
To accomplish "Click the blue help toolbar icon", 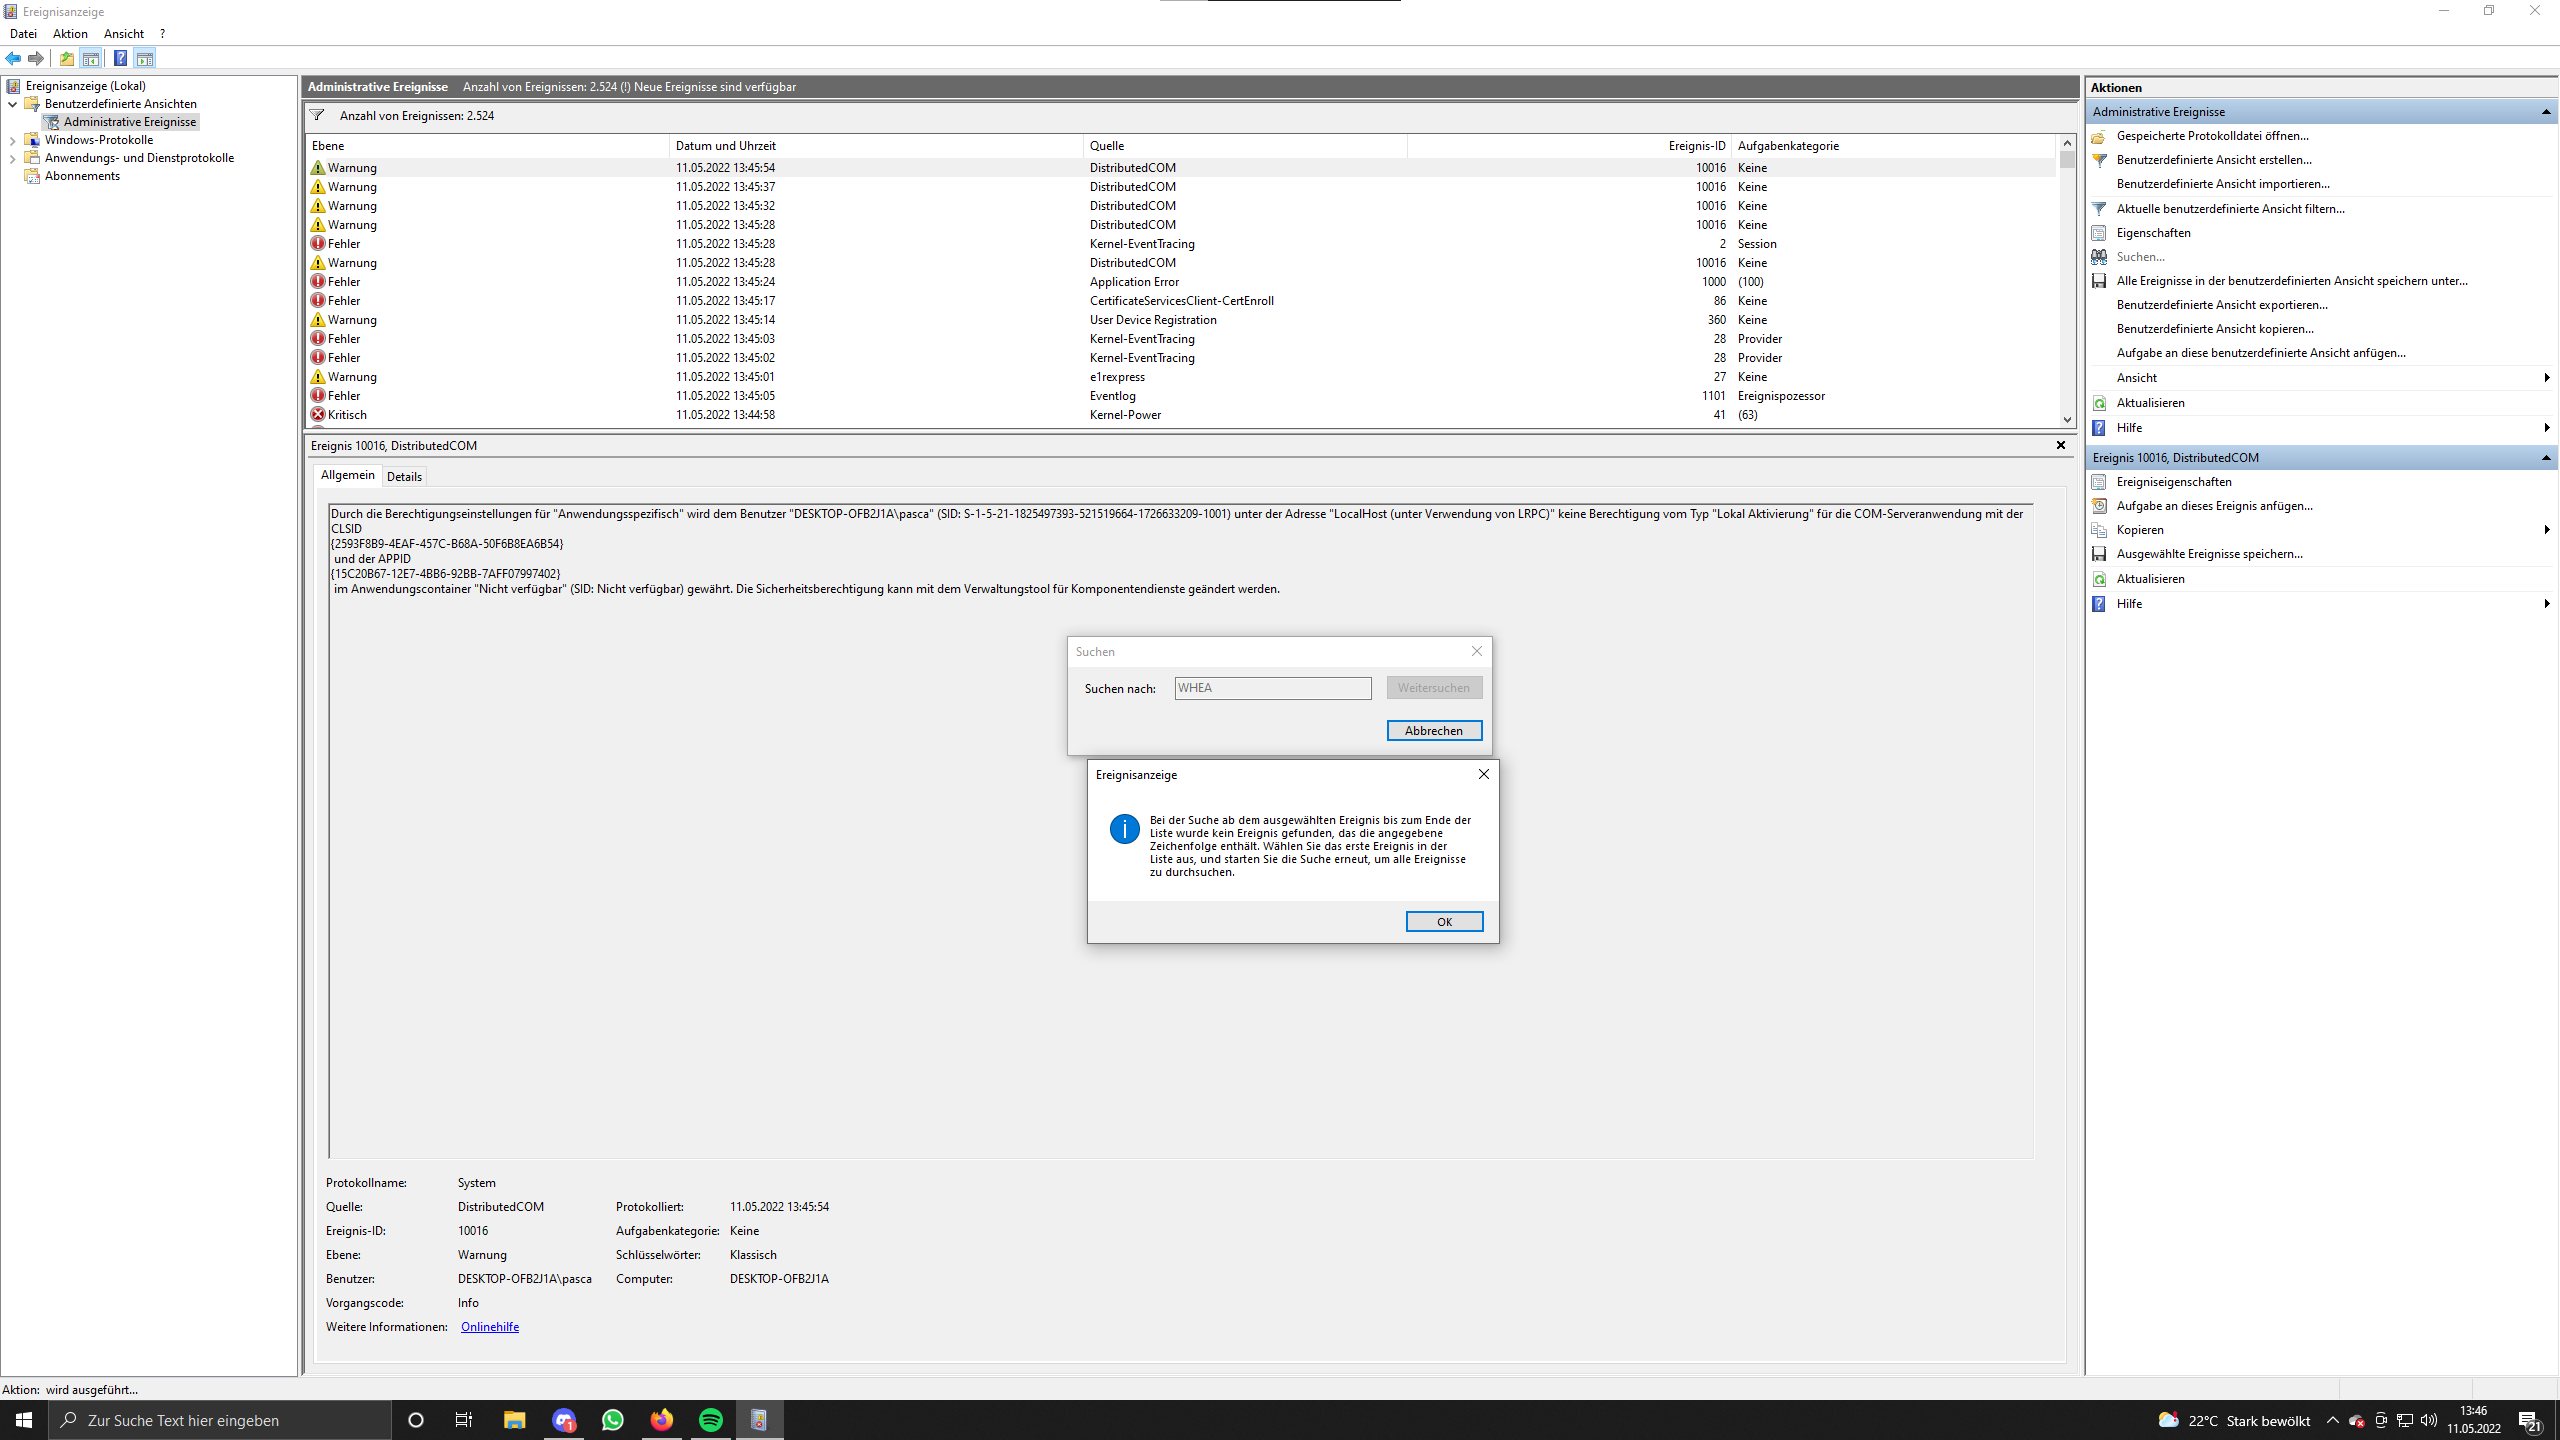I will click(120, 58).
